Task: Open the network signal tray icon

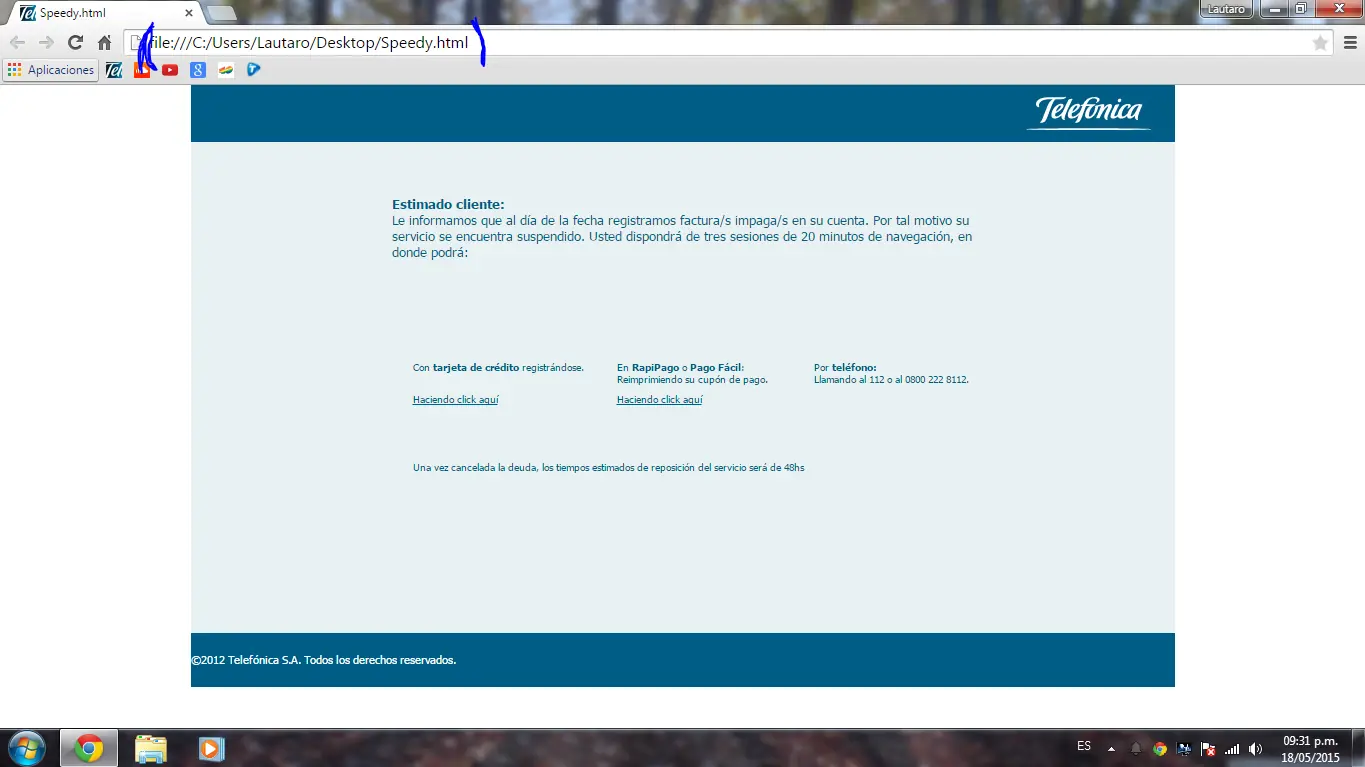Action: (1232, 748)
